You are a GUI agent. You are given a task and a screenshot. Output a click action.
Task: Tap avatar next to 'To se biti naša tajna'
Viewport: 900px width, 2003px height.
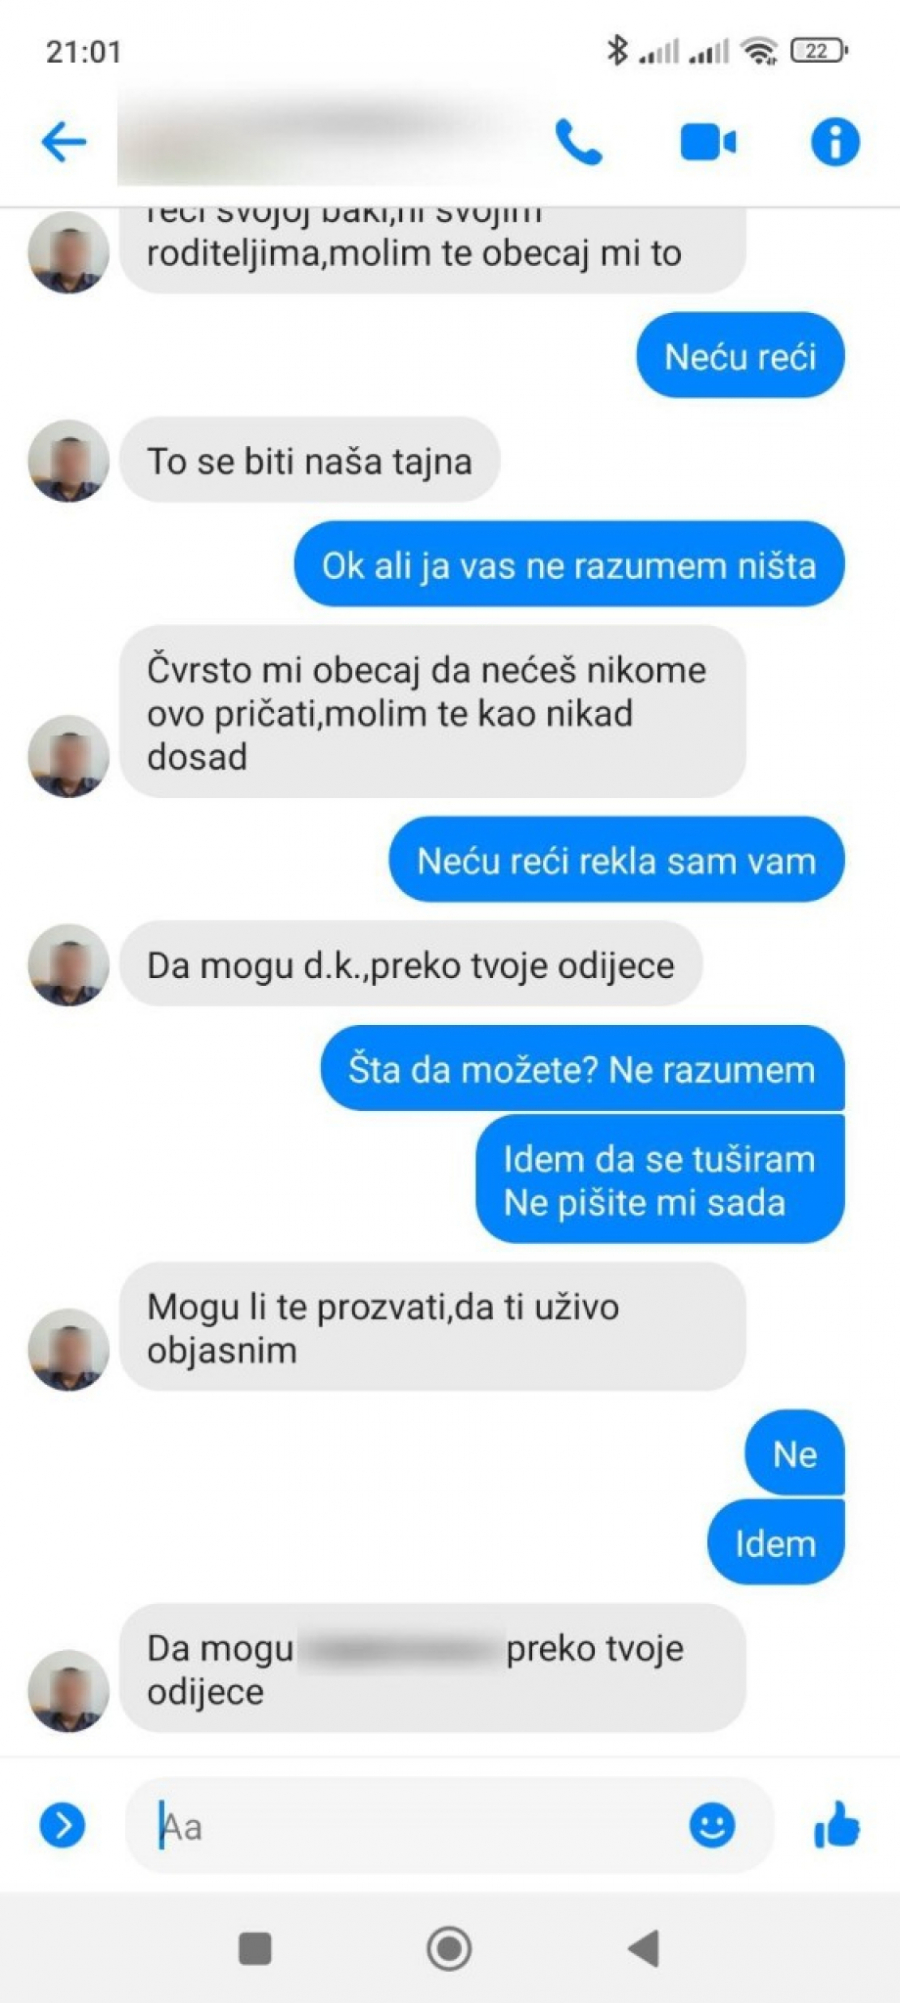[x=68, y=461]
